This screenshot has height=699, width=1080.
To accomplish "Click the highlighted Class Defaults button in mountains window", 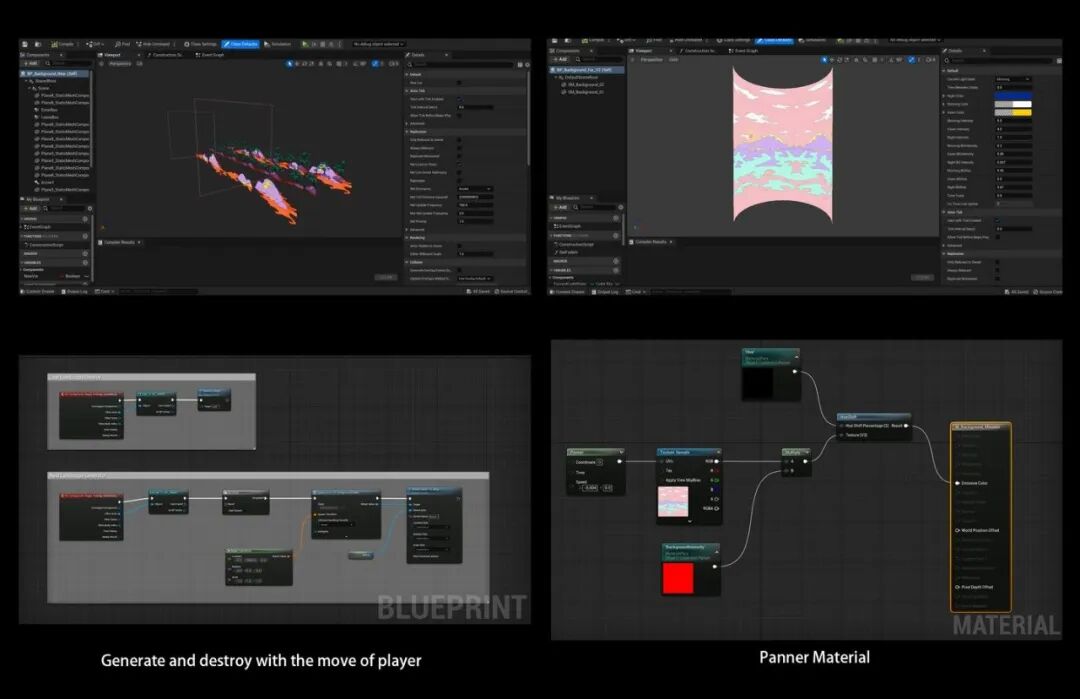I will pyautogui.click(x=240, y=44).
